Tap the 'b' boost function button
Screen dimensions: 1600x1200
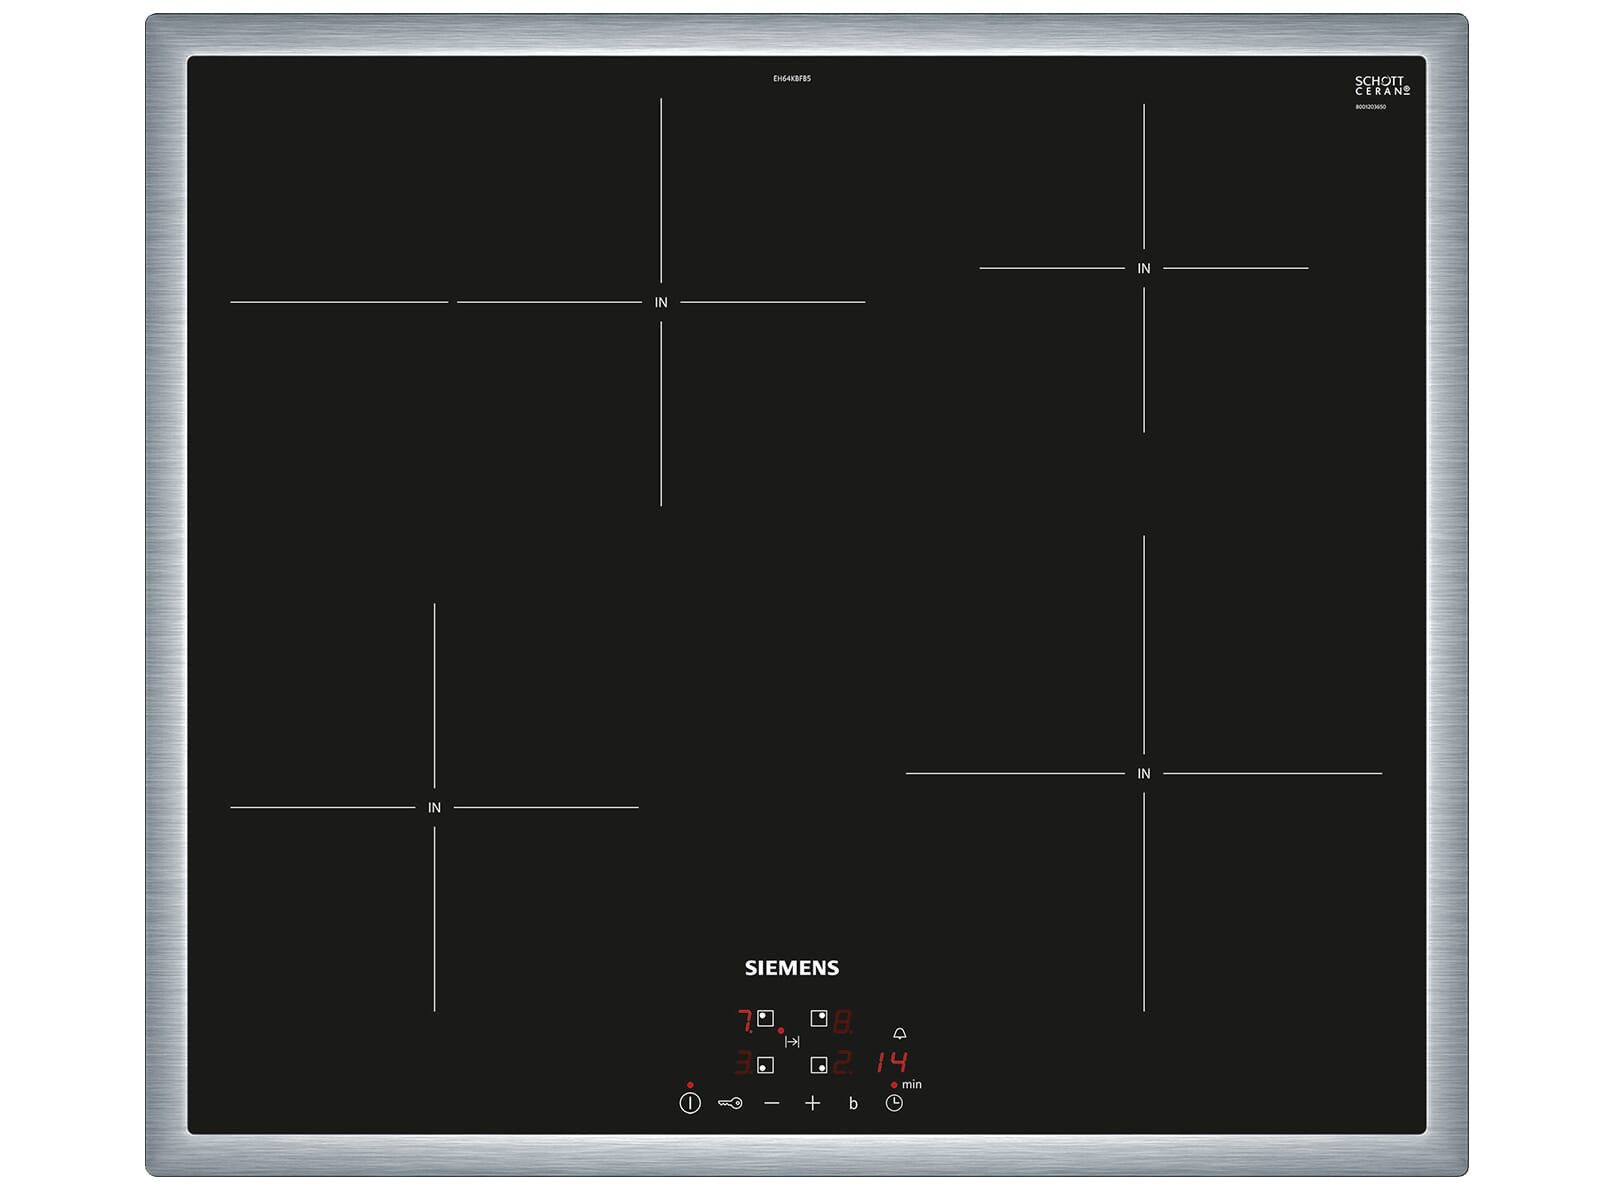click(x=853, y=1104)
